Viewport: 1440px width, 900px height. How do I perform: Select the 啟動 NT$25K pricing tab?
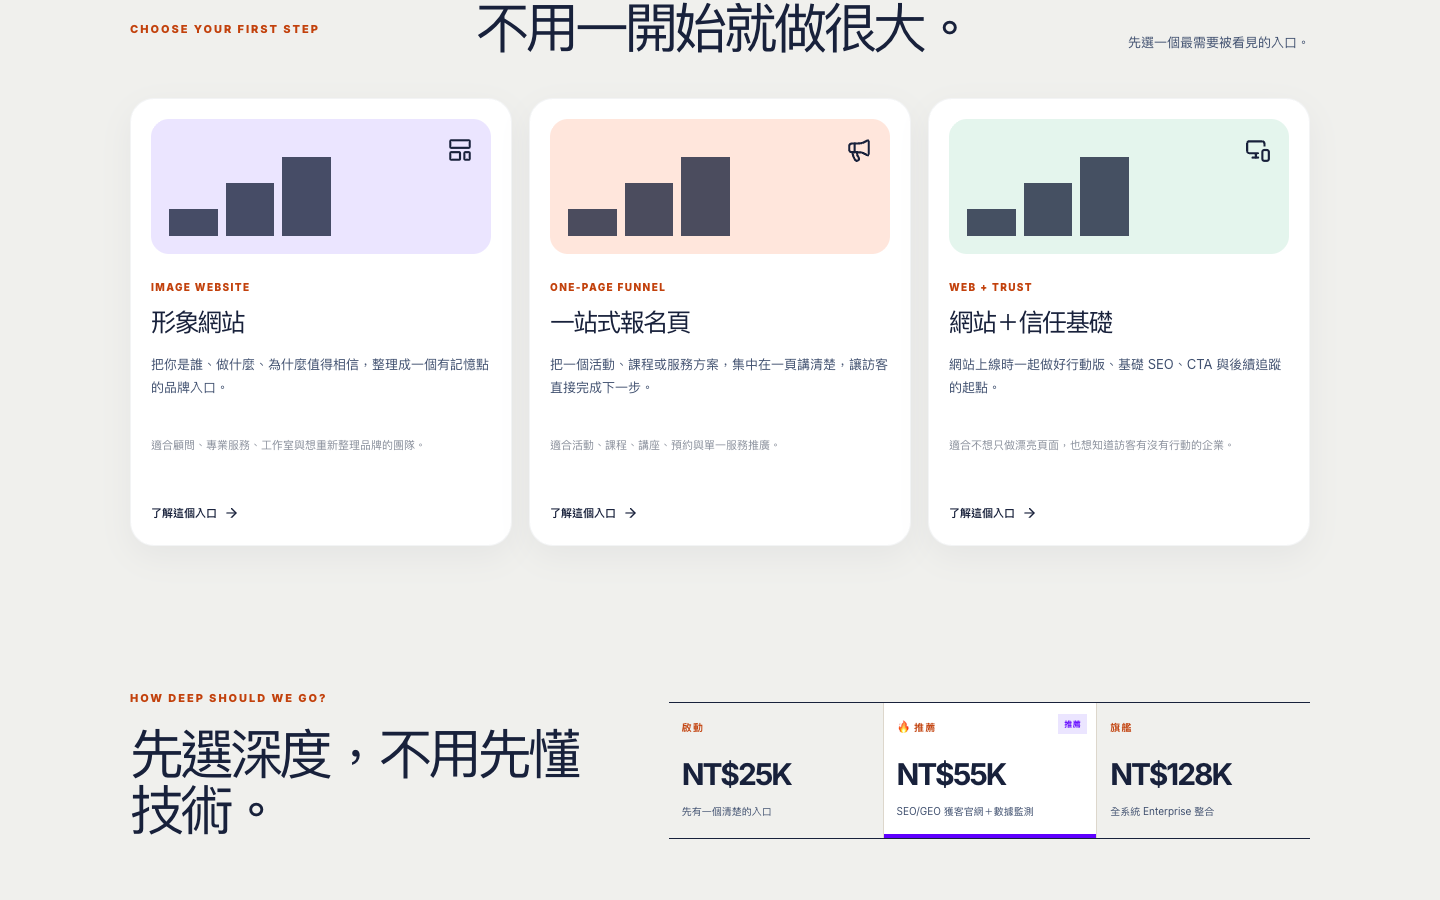point(776,770)
